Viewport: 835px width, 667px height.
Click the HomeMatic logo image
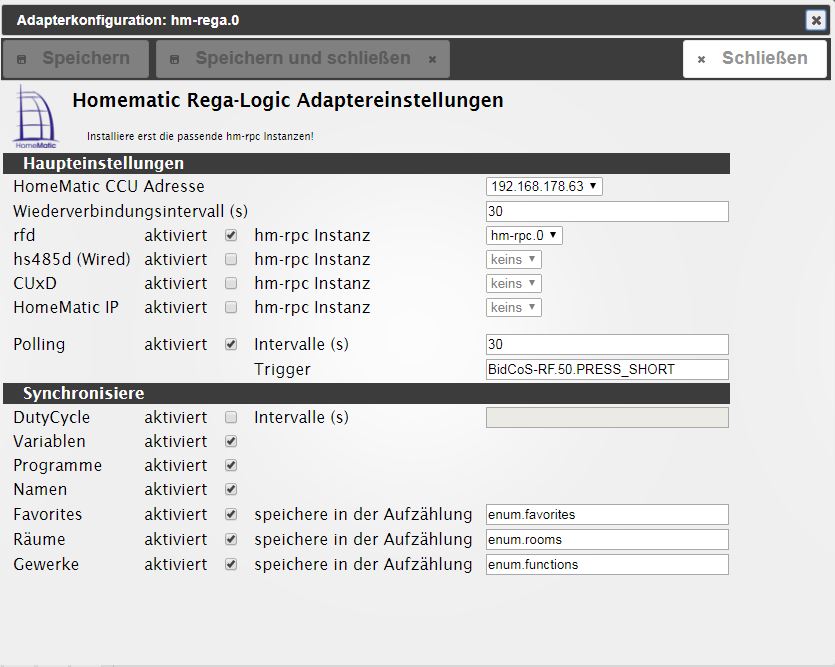pos(35,117)
